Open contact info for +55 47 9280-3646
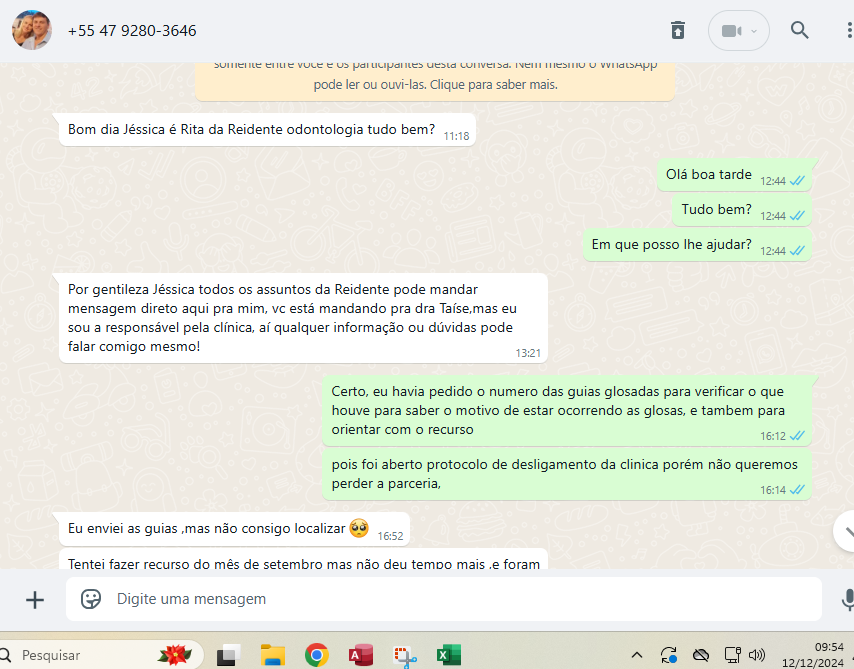 coord(132,31)
